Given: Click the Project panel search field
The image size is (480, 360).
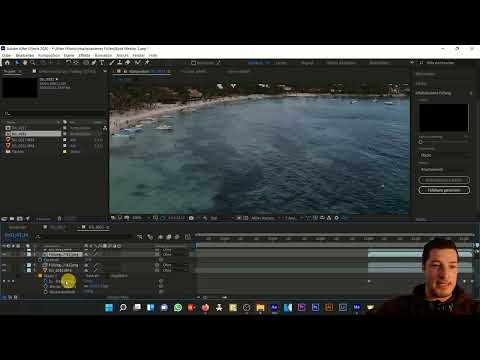Looking at the screenshot, I should point(54,114).
